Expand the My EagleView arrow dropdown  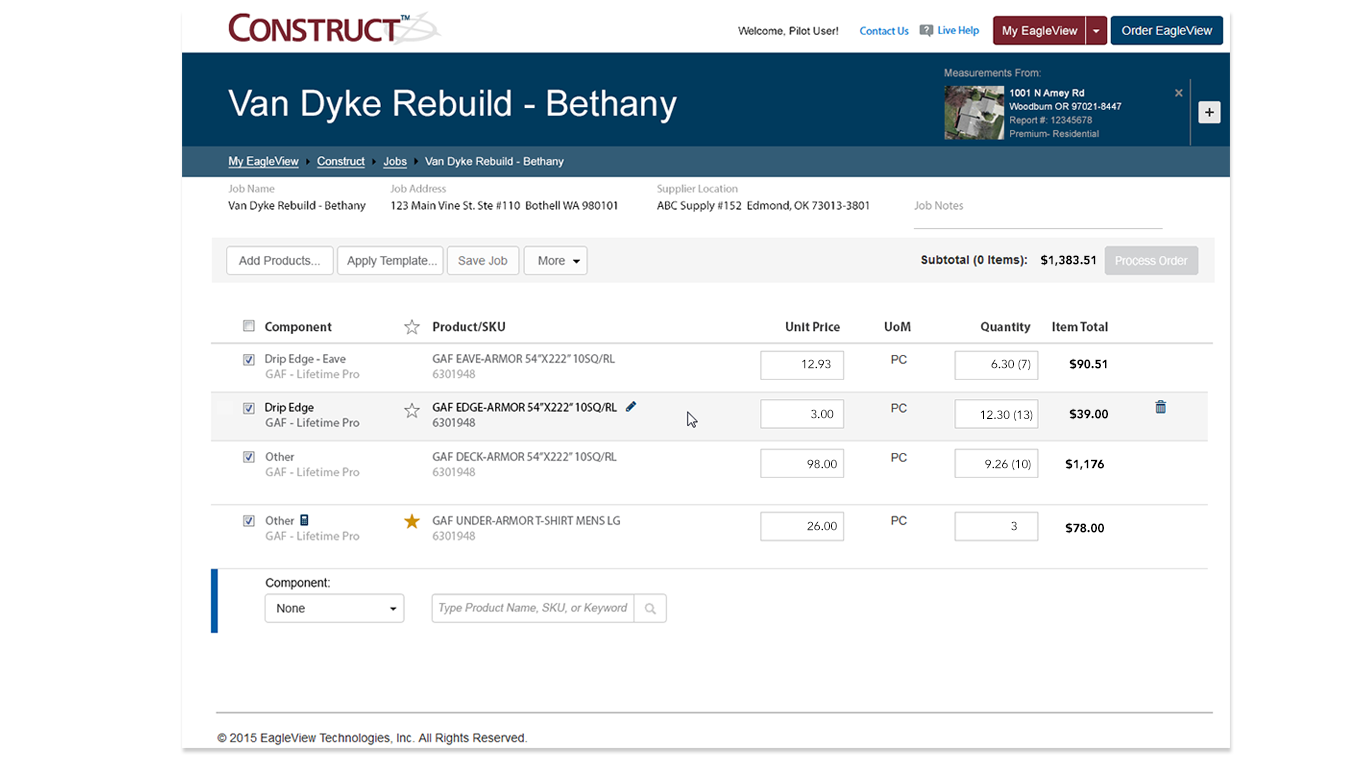click(1096, 31)
